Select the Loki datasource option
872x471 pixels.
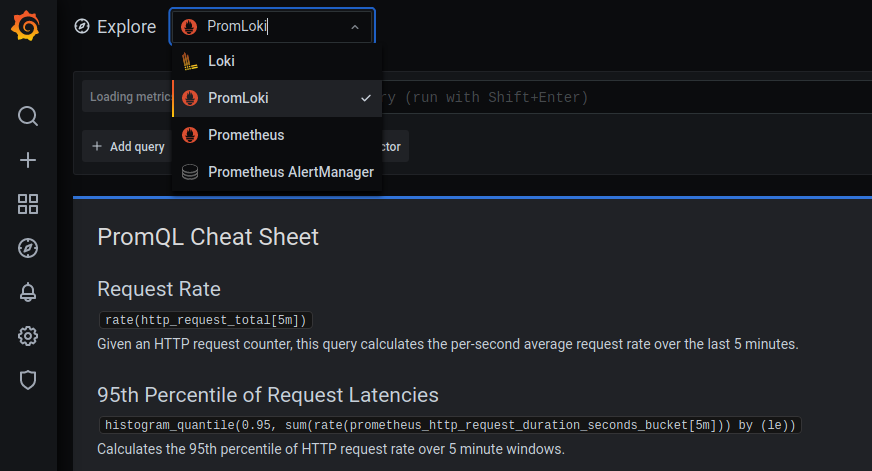pyautogui.click(x=277, y=61)
